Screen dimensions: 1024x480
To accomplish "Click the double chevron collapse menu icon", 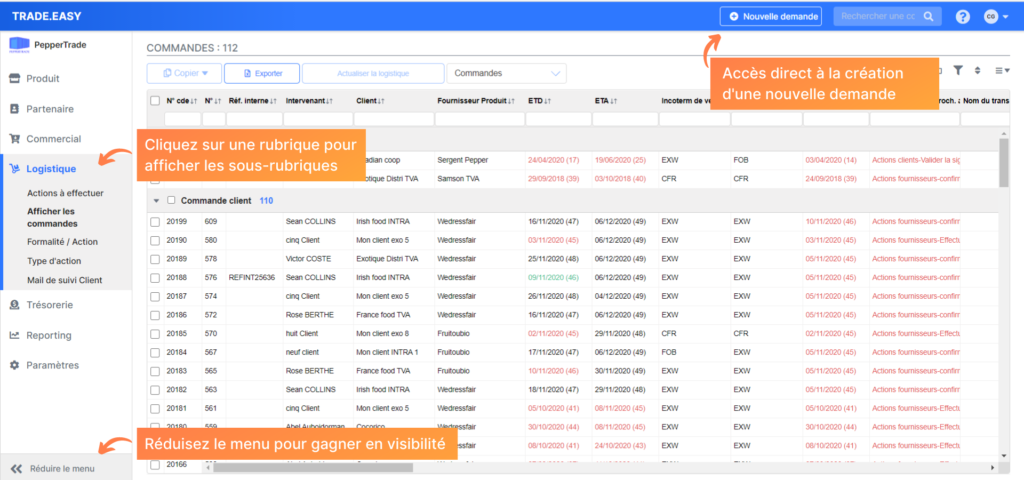I will 17,469.
